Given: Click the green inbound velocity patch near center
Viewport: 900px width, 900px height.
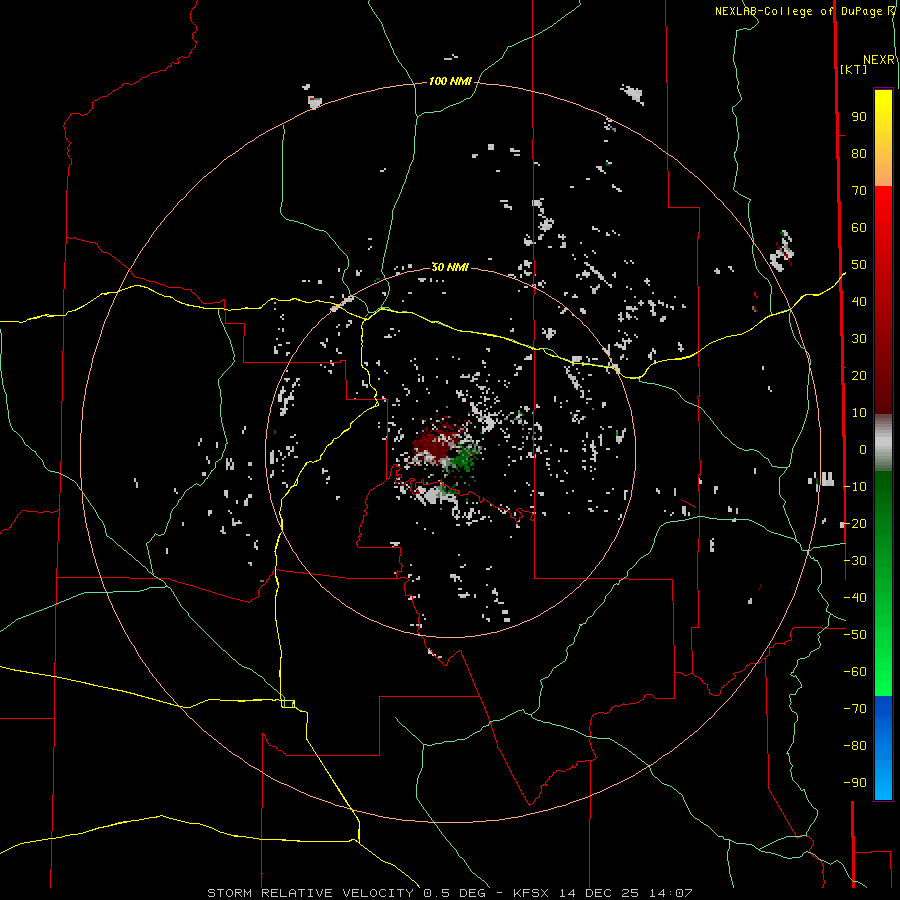Looking at the screenshot, I should click(462, 458).
